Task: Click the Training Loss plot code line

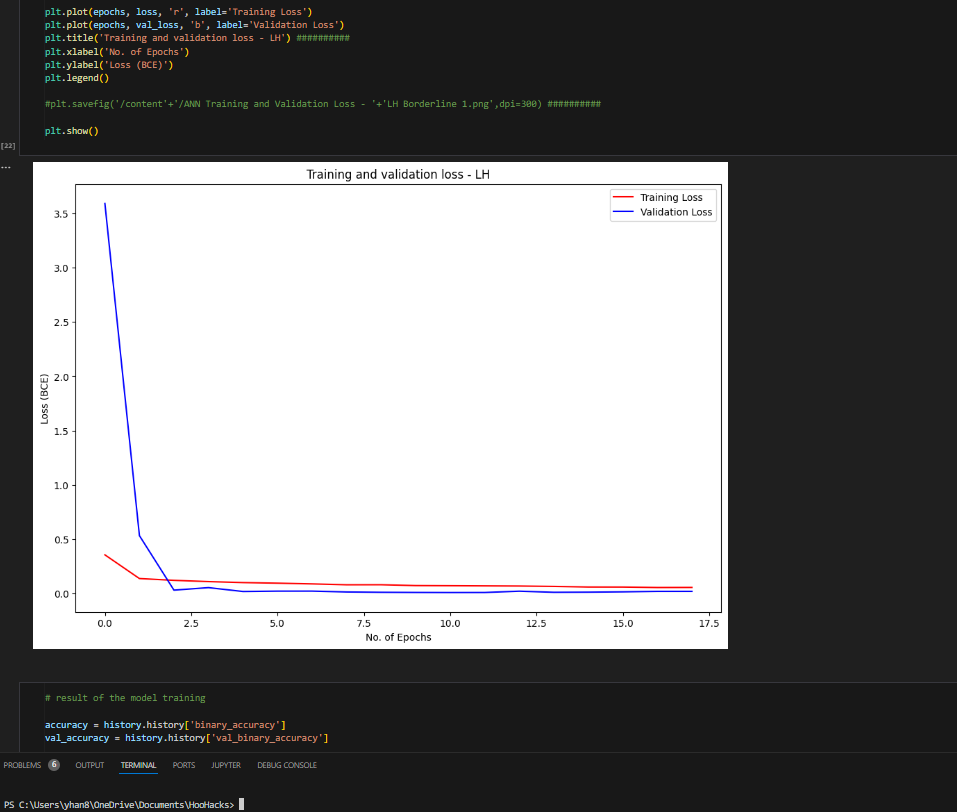Action: pyautogui.click(x=178, y=12)
